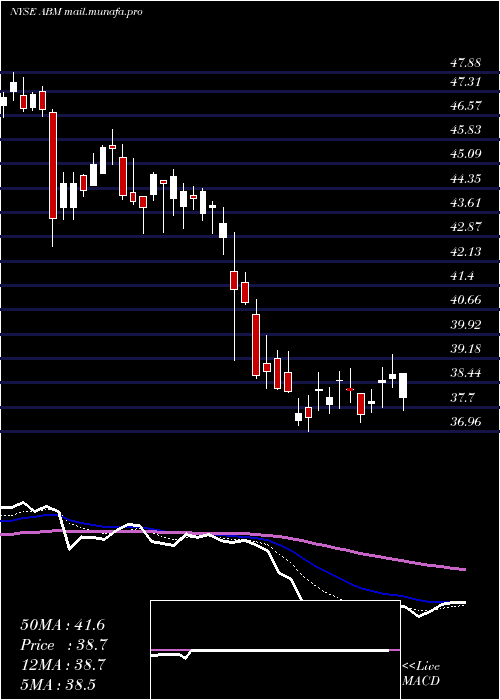Click the 39.18 price axis label
The image size is (500, 700).
[465, 349]
